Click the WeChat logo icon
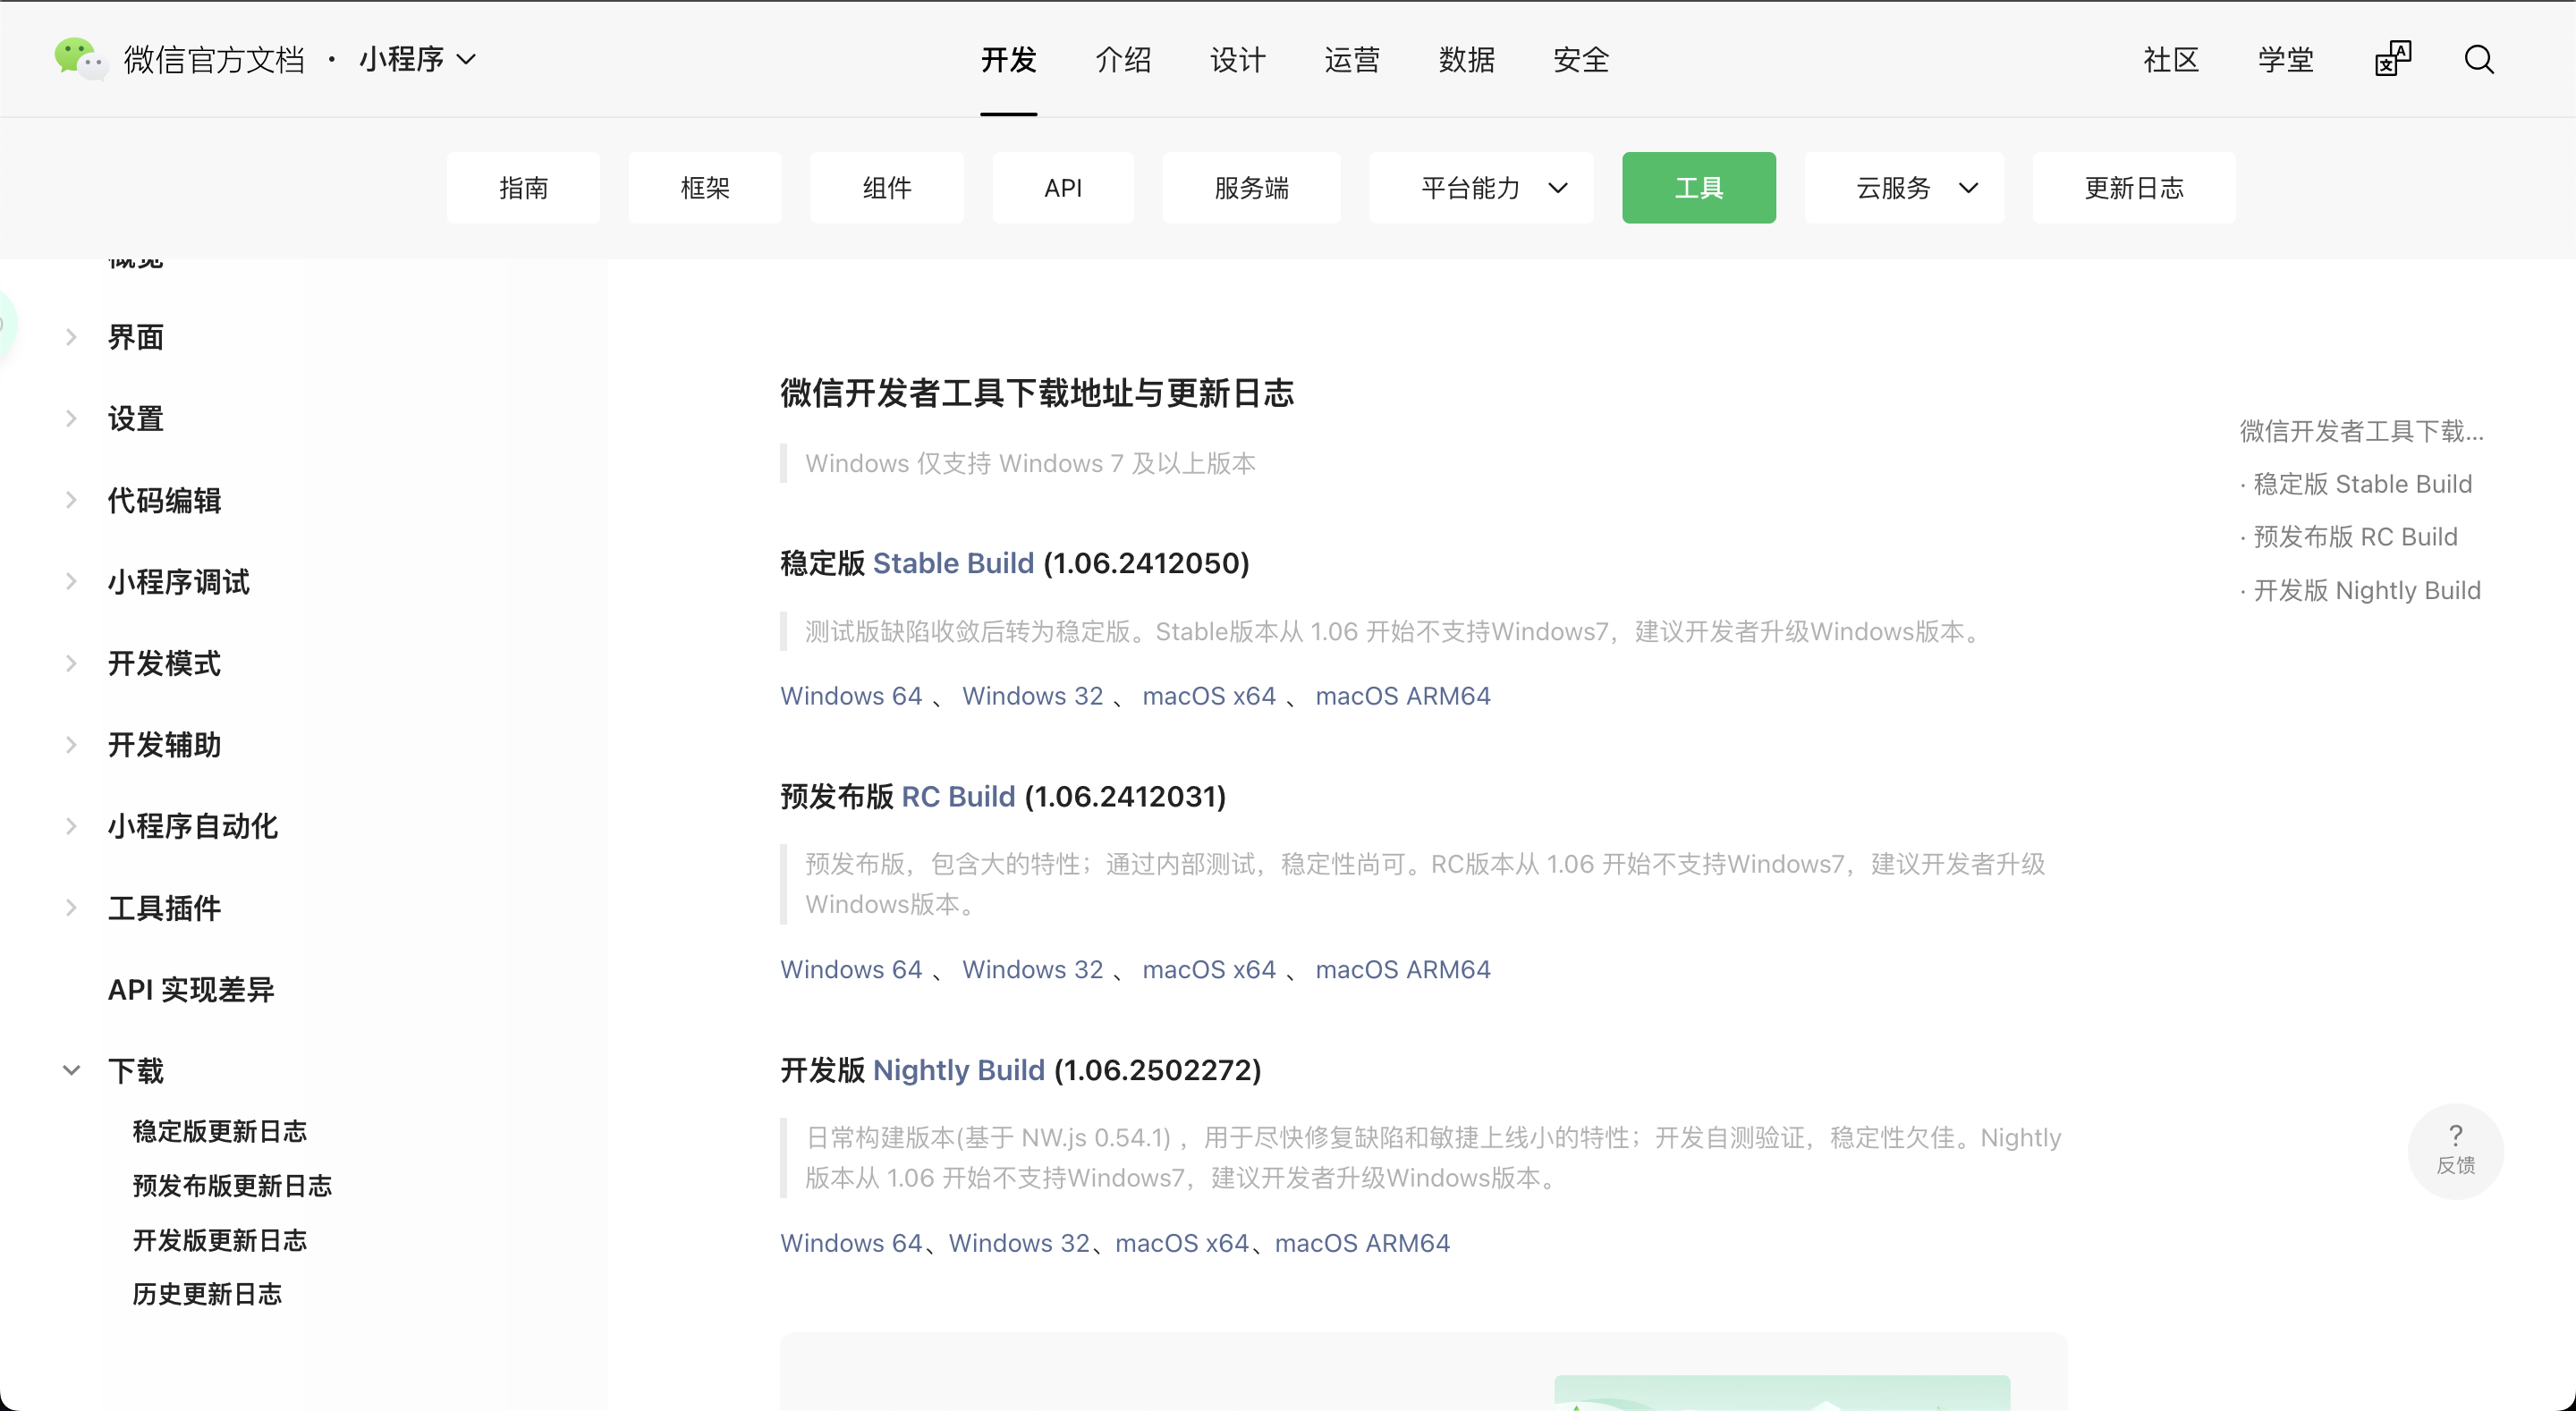Viewport: 2576px width, 1411px height. (x=80, y=59)
